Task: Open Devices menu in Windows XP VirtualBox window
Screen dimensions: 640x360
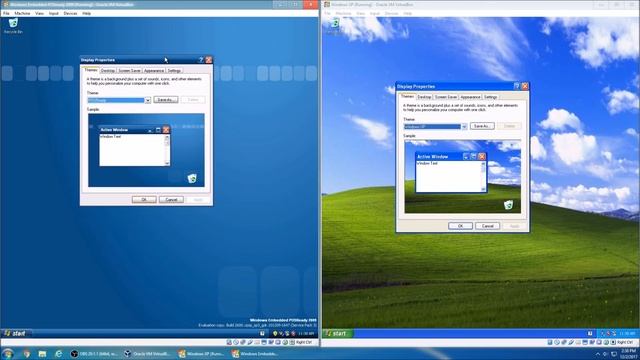Action: 391,13
